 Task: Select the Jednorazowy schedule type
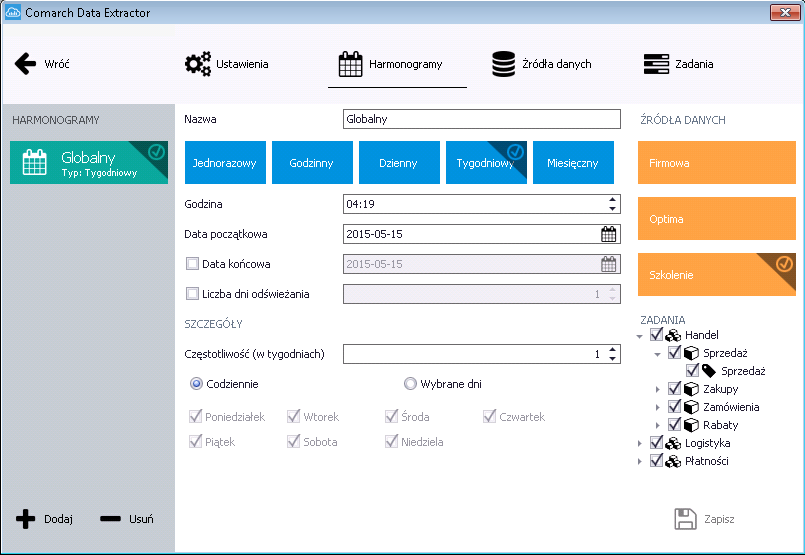tap(225, 163)
